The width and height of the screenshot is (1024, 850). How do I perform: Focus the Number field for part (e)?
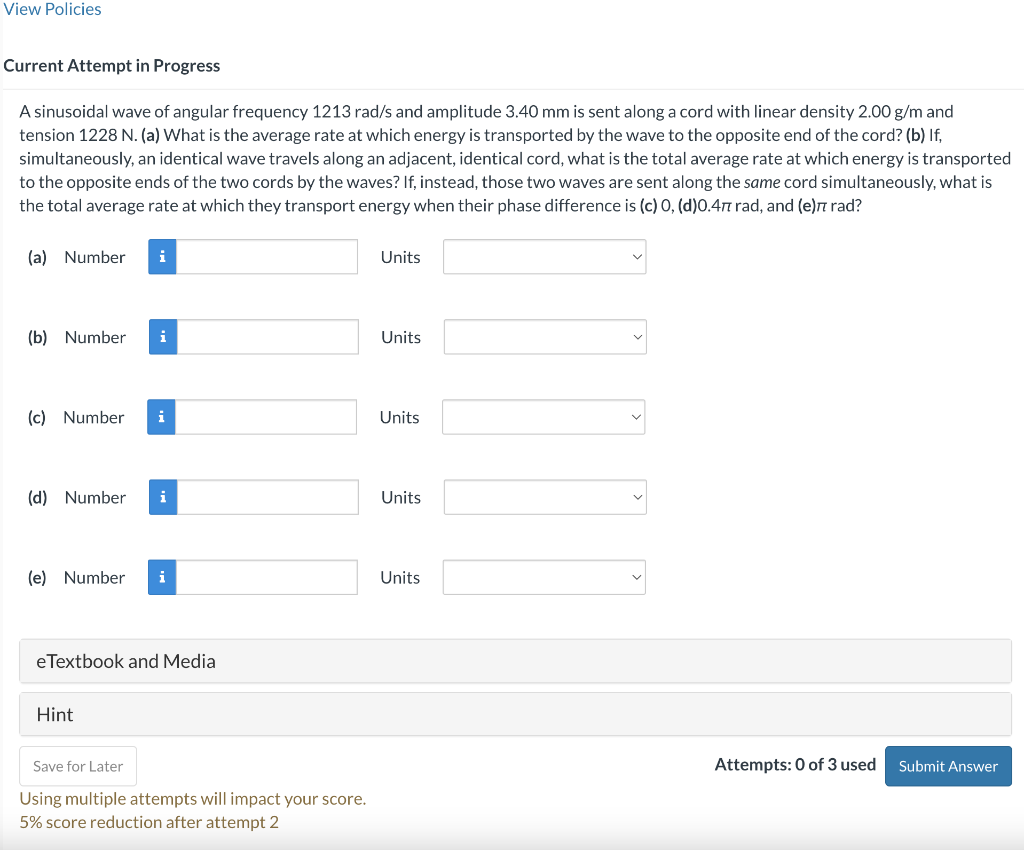tap(266, 577)
